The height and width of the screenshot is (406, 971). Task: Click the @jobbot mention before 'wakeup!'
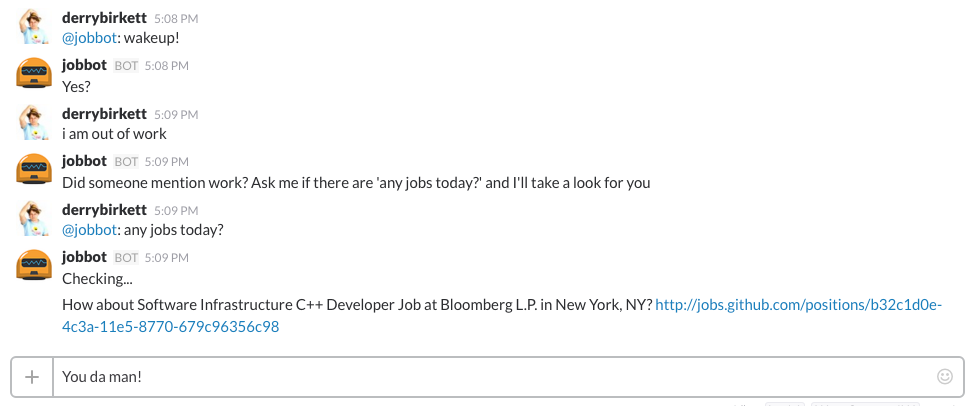coord(89,38)
